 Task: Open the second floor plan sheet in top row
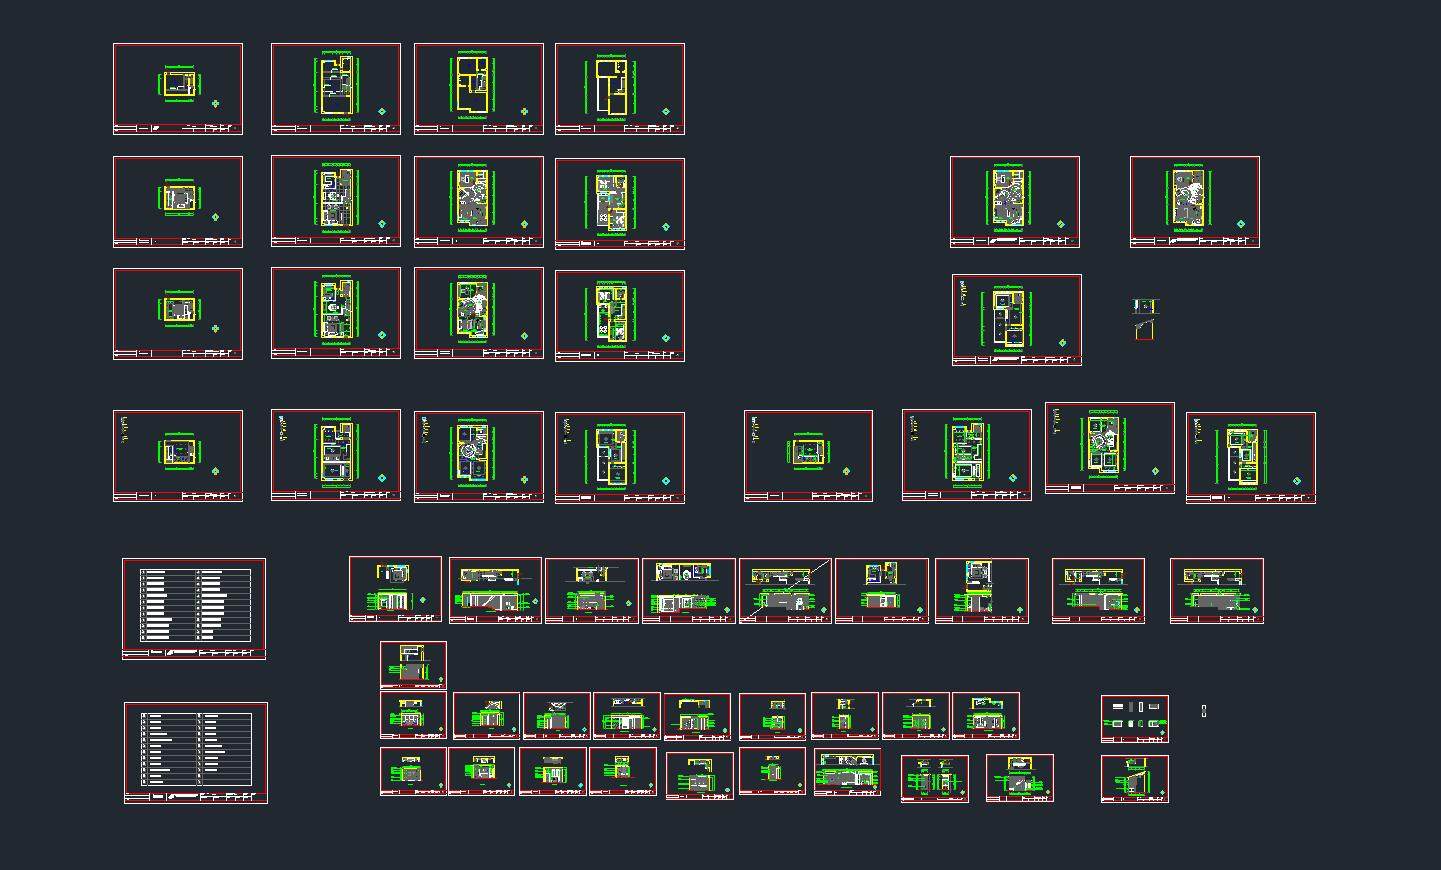click(x=336, y=88)
